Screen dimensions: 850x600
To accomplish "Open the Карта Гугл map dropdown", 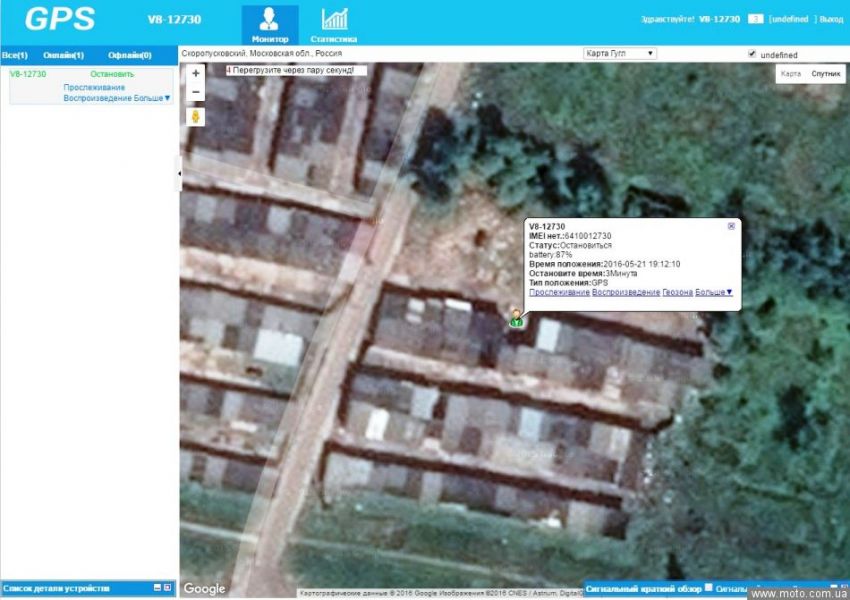I will pos(619,53).
